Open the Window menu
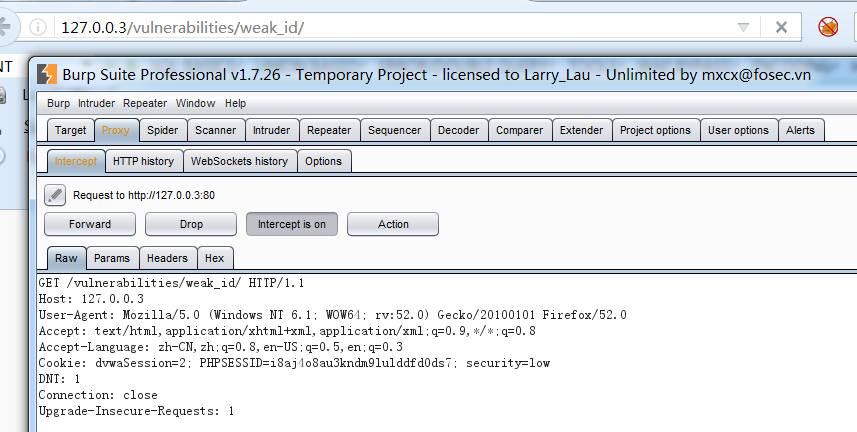This screenshot has height=432, width=857. click(195, 103)
